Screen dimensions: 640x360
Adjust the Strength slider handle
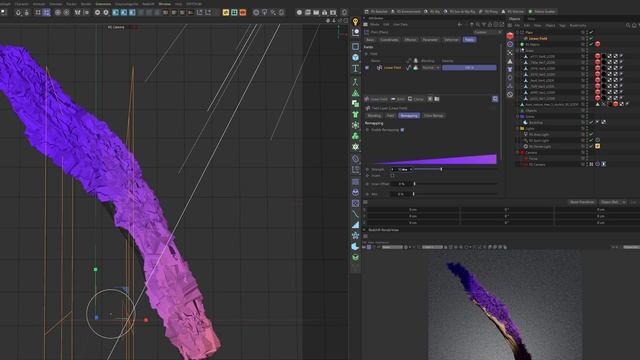point(441,169)
